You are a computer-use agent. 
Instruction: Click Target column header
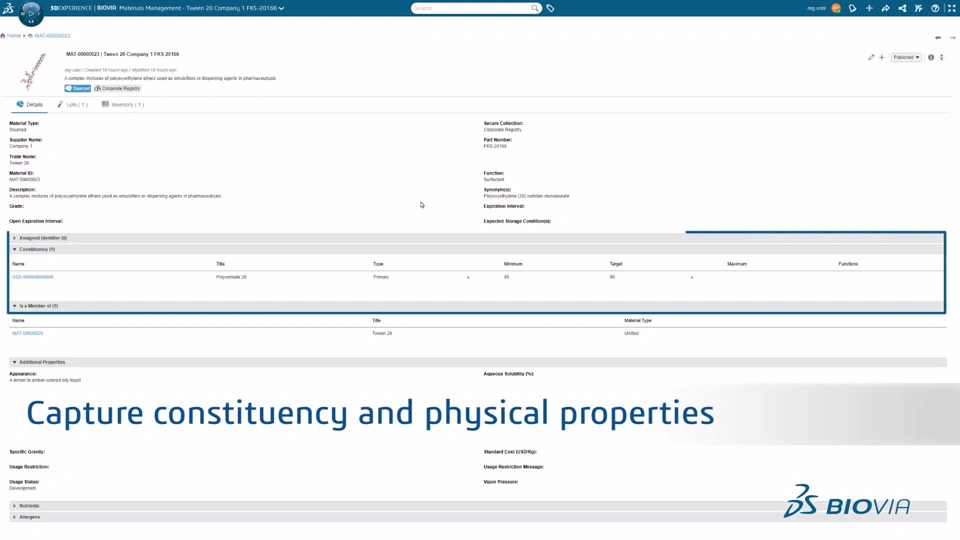[x=616, y=264]
